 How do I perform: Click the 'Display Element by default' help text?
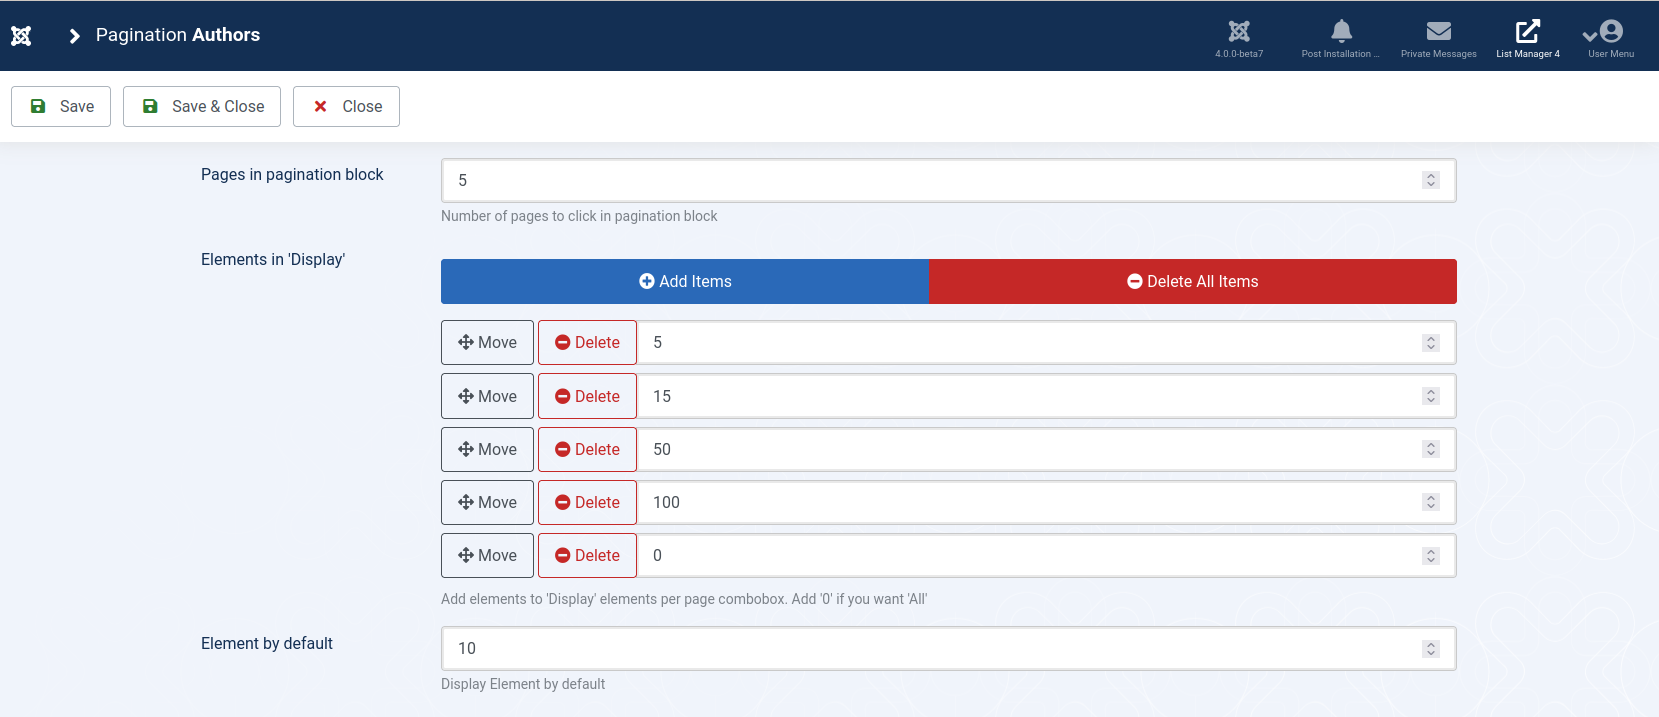click(523, 684)
